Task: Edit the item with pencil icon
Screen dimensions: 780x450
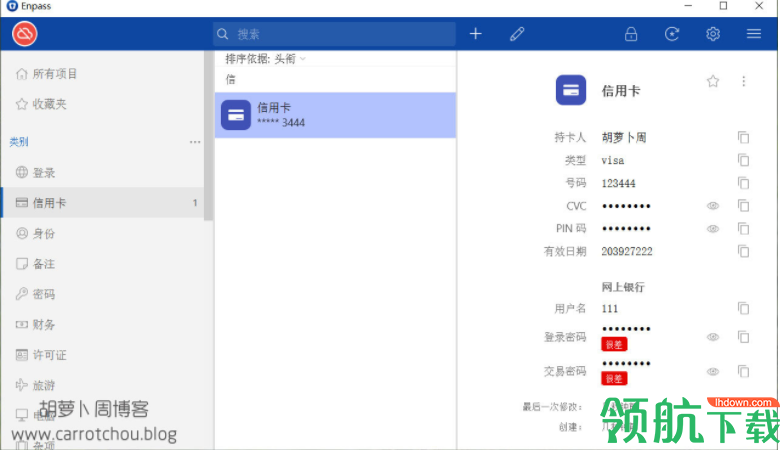Action: pyautogui.click(x=517, y=34)
